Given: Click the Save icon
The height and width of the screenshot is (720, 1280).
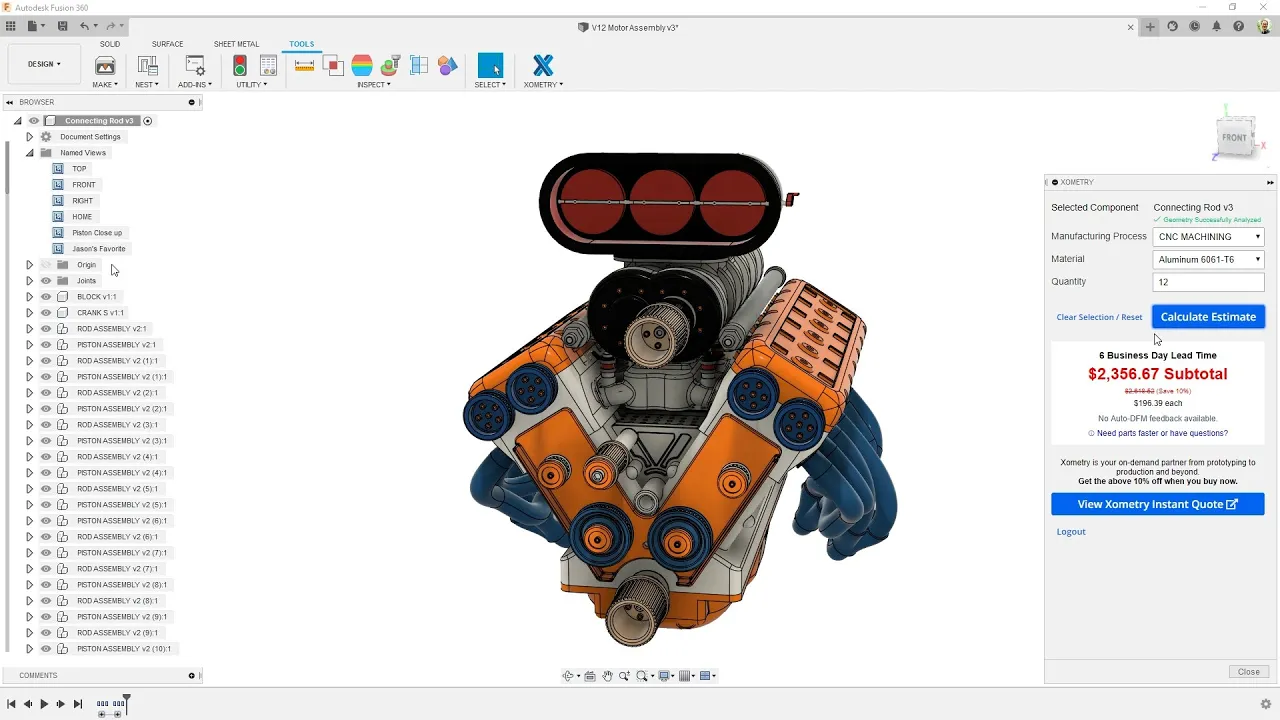Looking at the screenshot, I should point(63,26).
